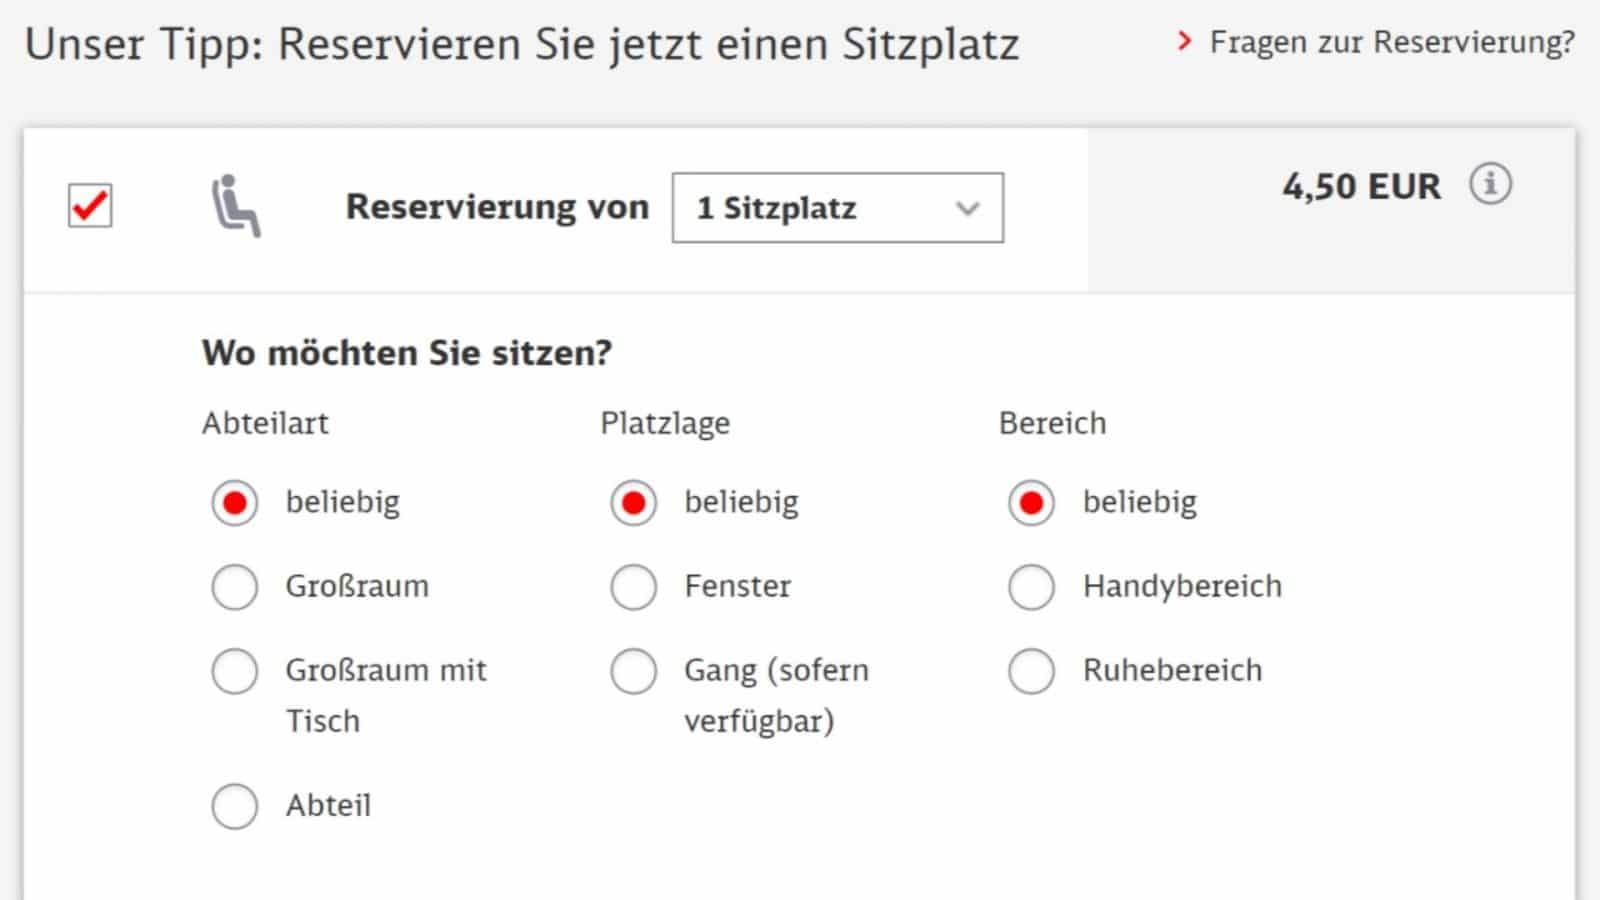Click the red arrow before Fragen zur Reservierung
The height and width of the screenshot is (900, 1600).
[1185, 42]
